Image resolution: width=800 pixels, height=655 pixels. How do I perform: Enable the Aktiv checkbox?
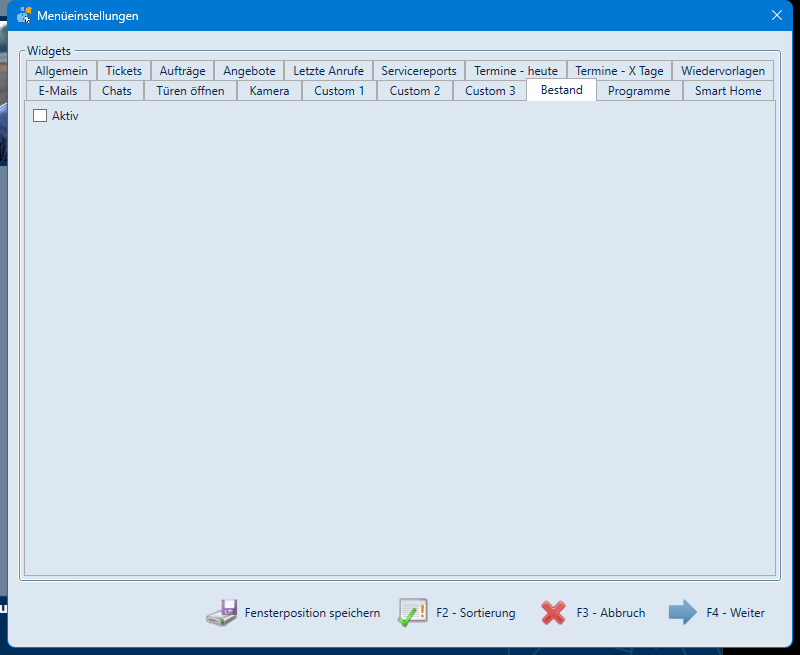tap(40, 116)
